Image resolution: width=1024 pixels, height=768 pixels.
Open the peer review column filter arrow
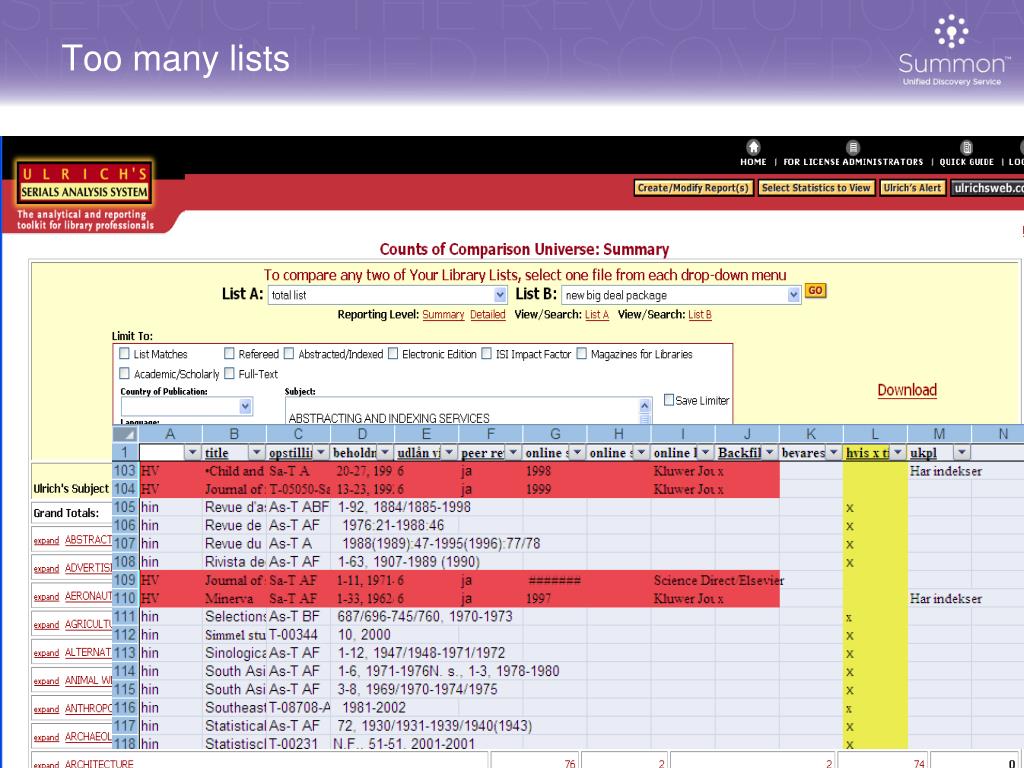point(513,453)
